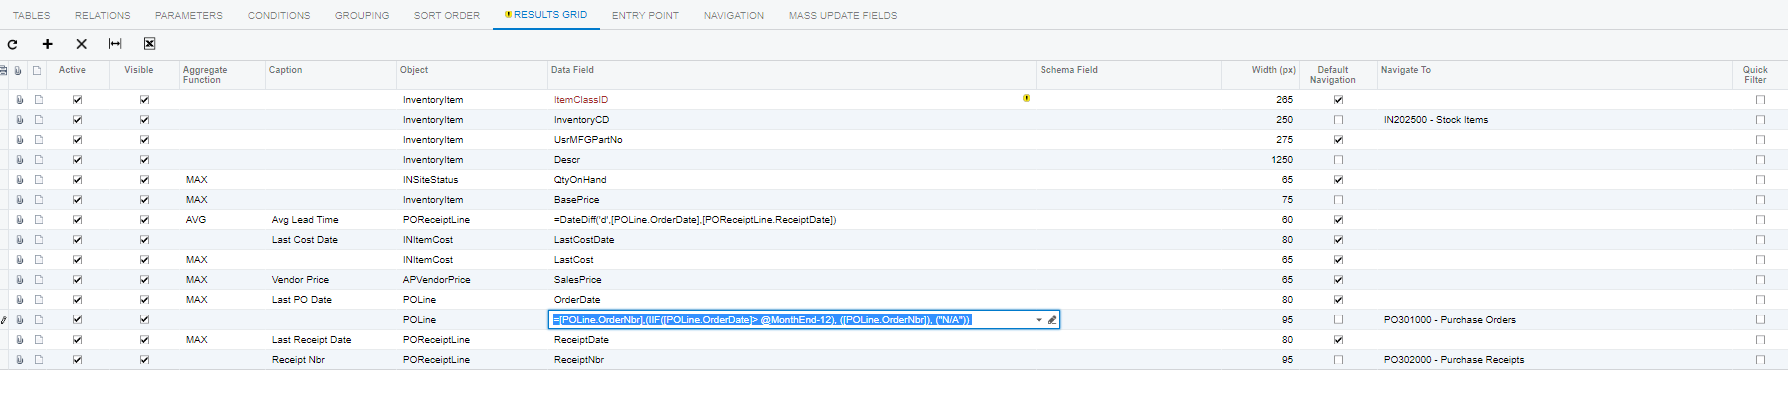Select the Sort Order tab

coord(446,16)
